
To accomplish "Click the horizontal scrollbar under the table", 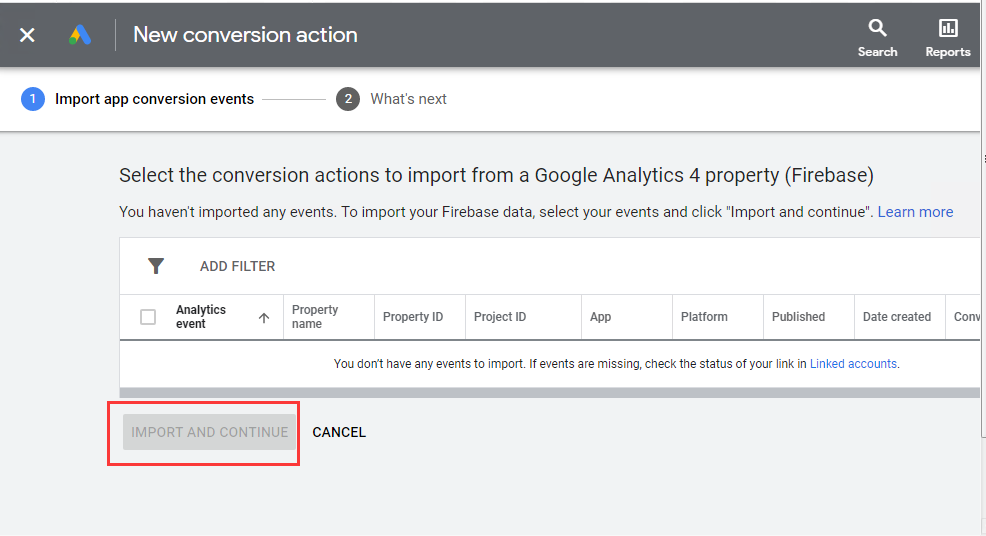I will pos(550,393).
